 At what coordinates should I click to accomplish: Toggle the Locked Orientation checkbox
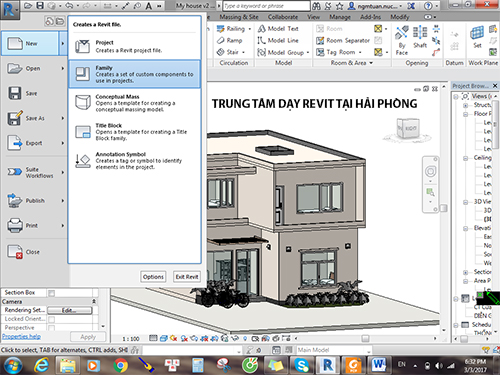point(51,319)
